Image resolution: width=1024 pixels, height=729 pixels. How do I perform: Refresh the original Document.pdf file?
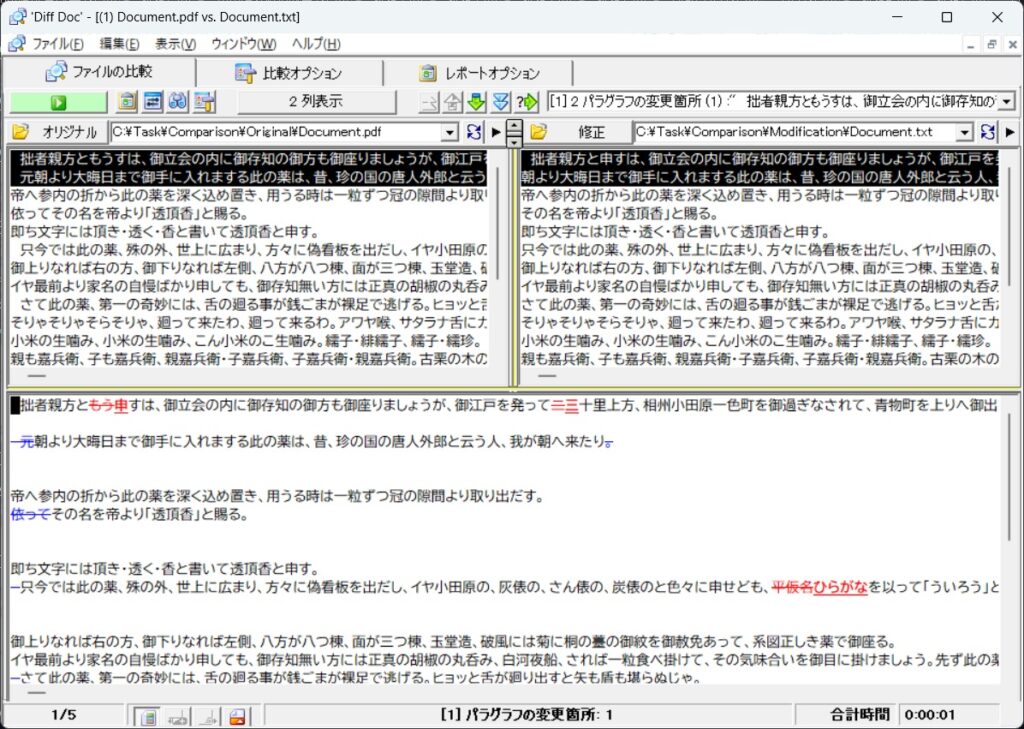(x=474, y=132)
